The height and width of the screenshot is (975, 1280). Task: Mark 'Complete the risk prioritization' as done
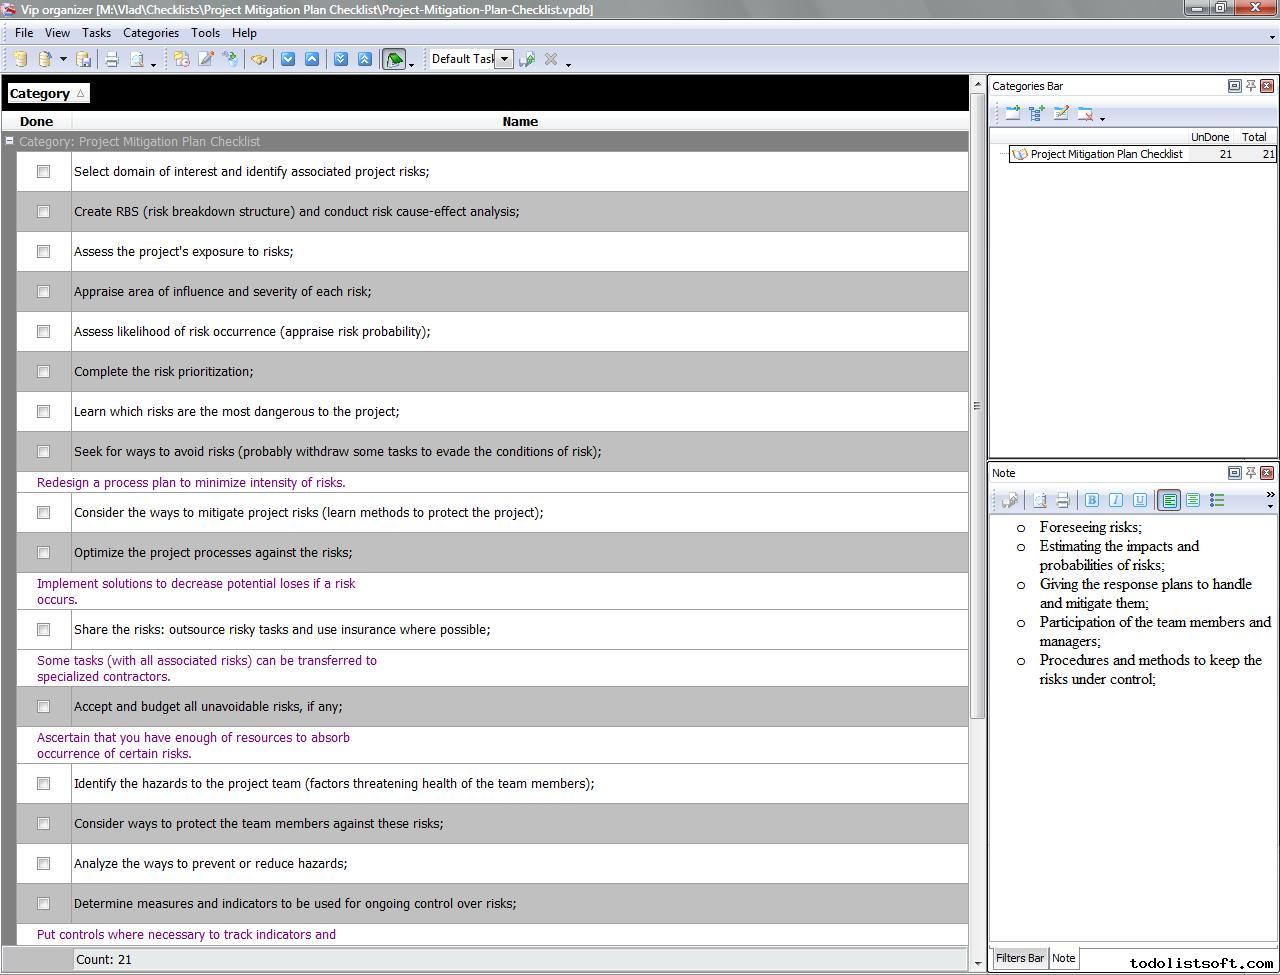pyautogui.click(x=43, y=372)
